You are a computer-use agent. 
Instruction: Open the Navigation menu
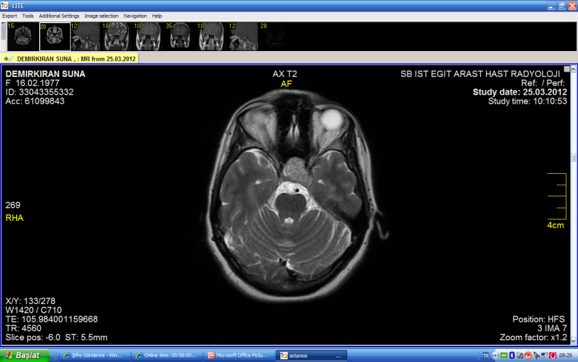(x=135, y=16)
